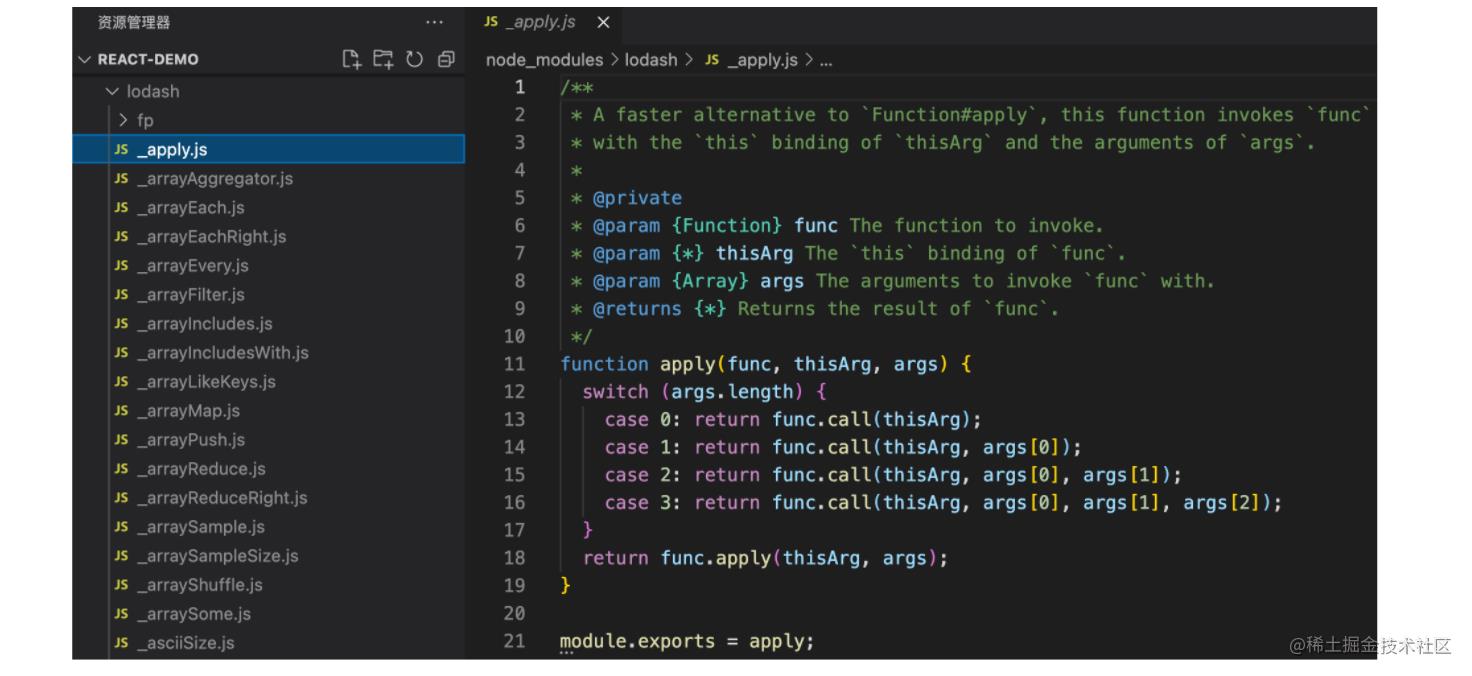Click node_modules in the breadcrumb
Image resolution: width=1472 pixels, height=676 pixels.
click(x=545, y=60)
